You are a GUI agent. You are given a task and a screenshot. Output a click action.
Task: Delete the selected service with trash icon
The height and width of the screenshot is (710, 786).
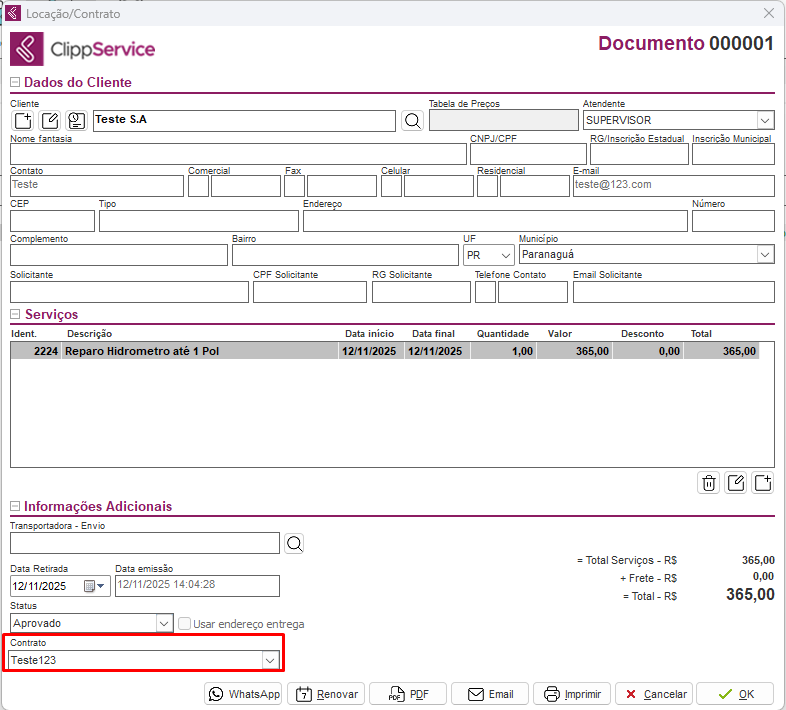pyautogui.click(x=709, y=483)
